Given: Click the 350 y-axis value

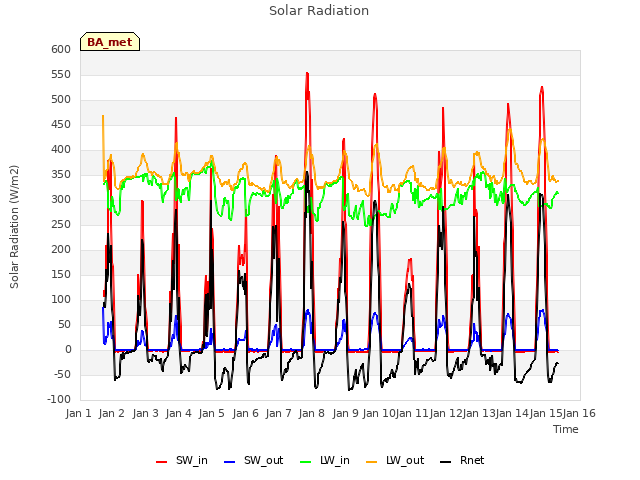Looking at the screenshot, I should click(x=61, y=174).
